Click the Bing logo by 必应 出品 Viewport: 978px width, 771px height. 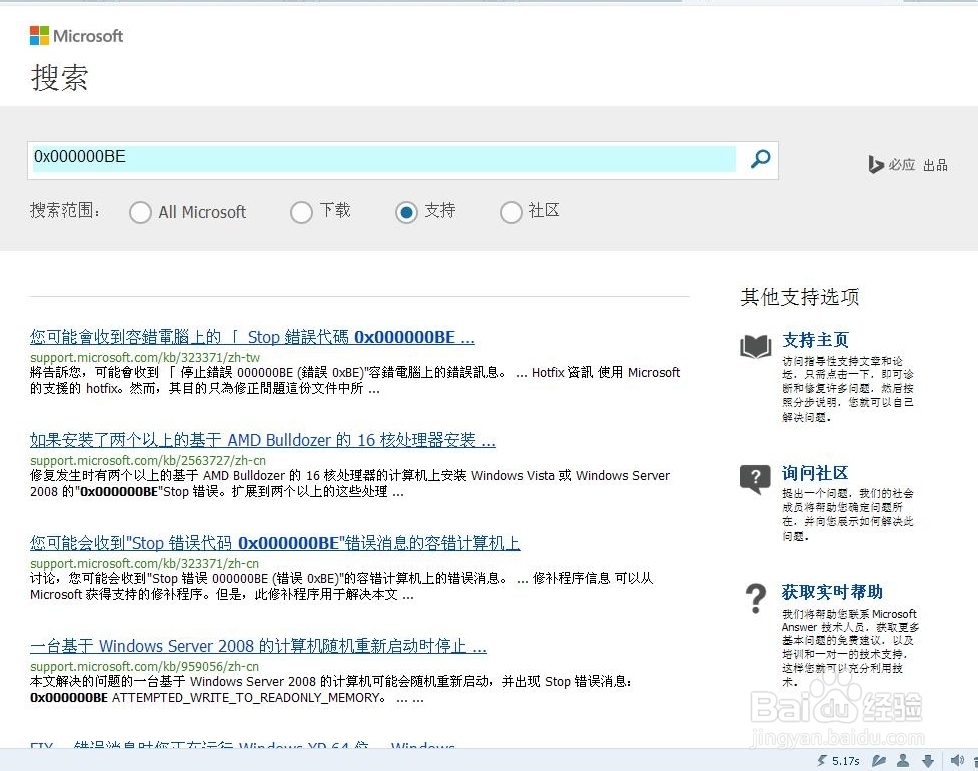tap(876, 165)
